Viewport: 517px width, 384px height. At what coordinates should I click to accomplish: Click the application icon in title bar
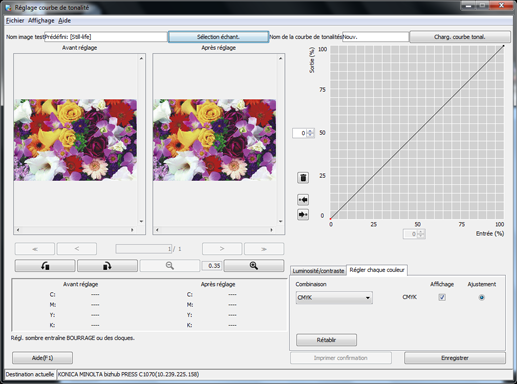point(8,7)
